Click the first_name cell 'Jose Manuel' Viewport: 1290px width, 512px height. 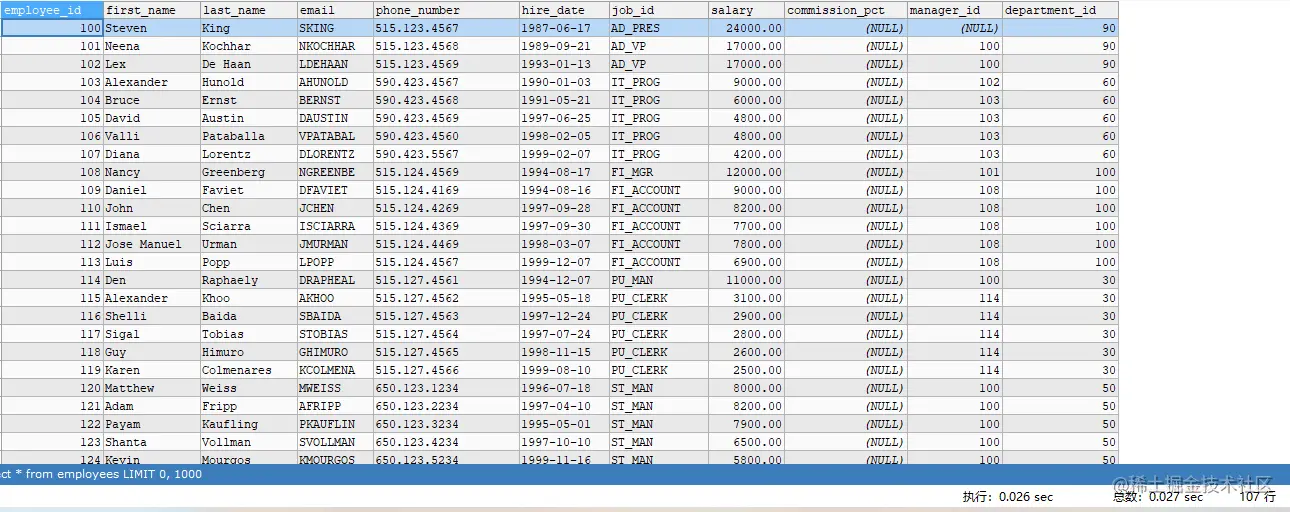coord(152,244)
